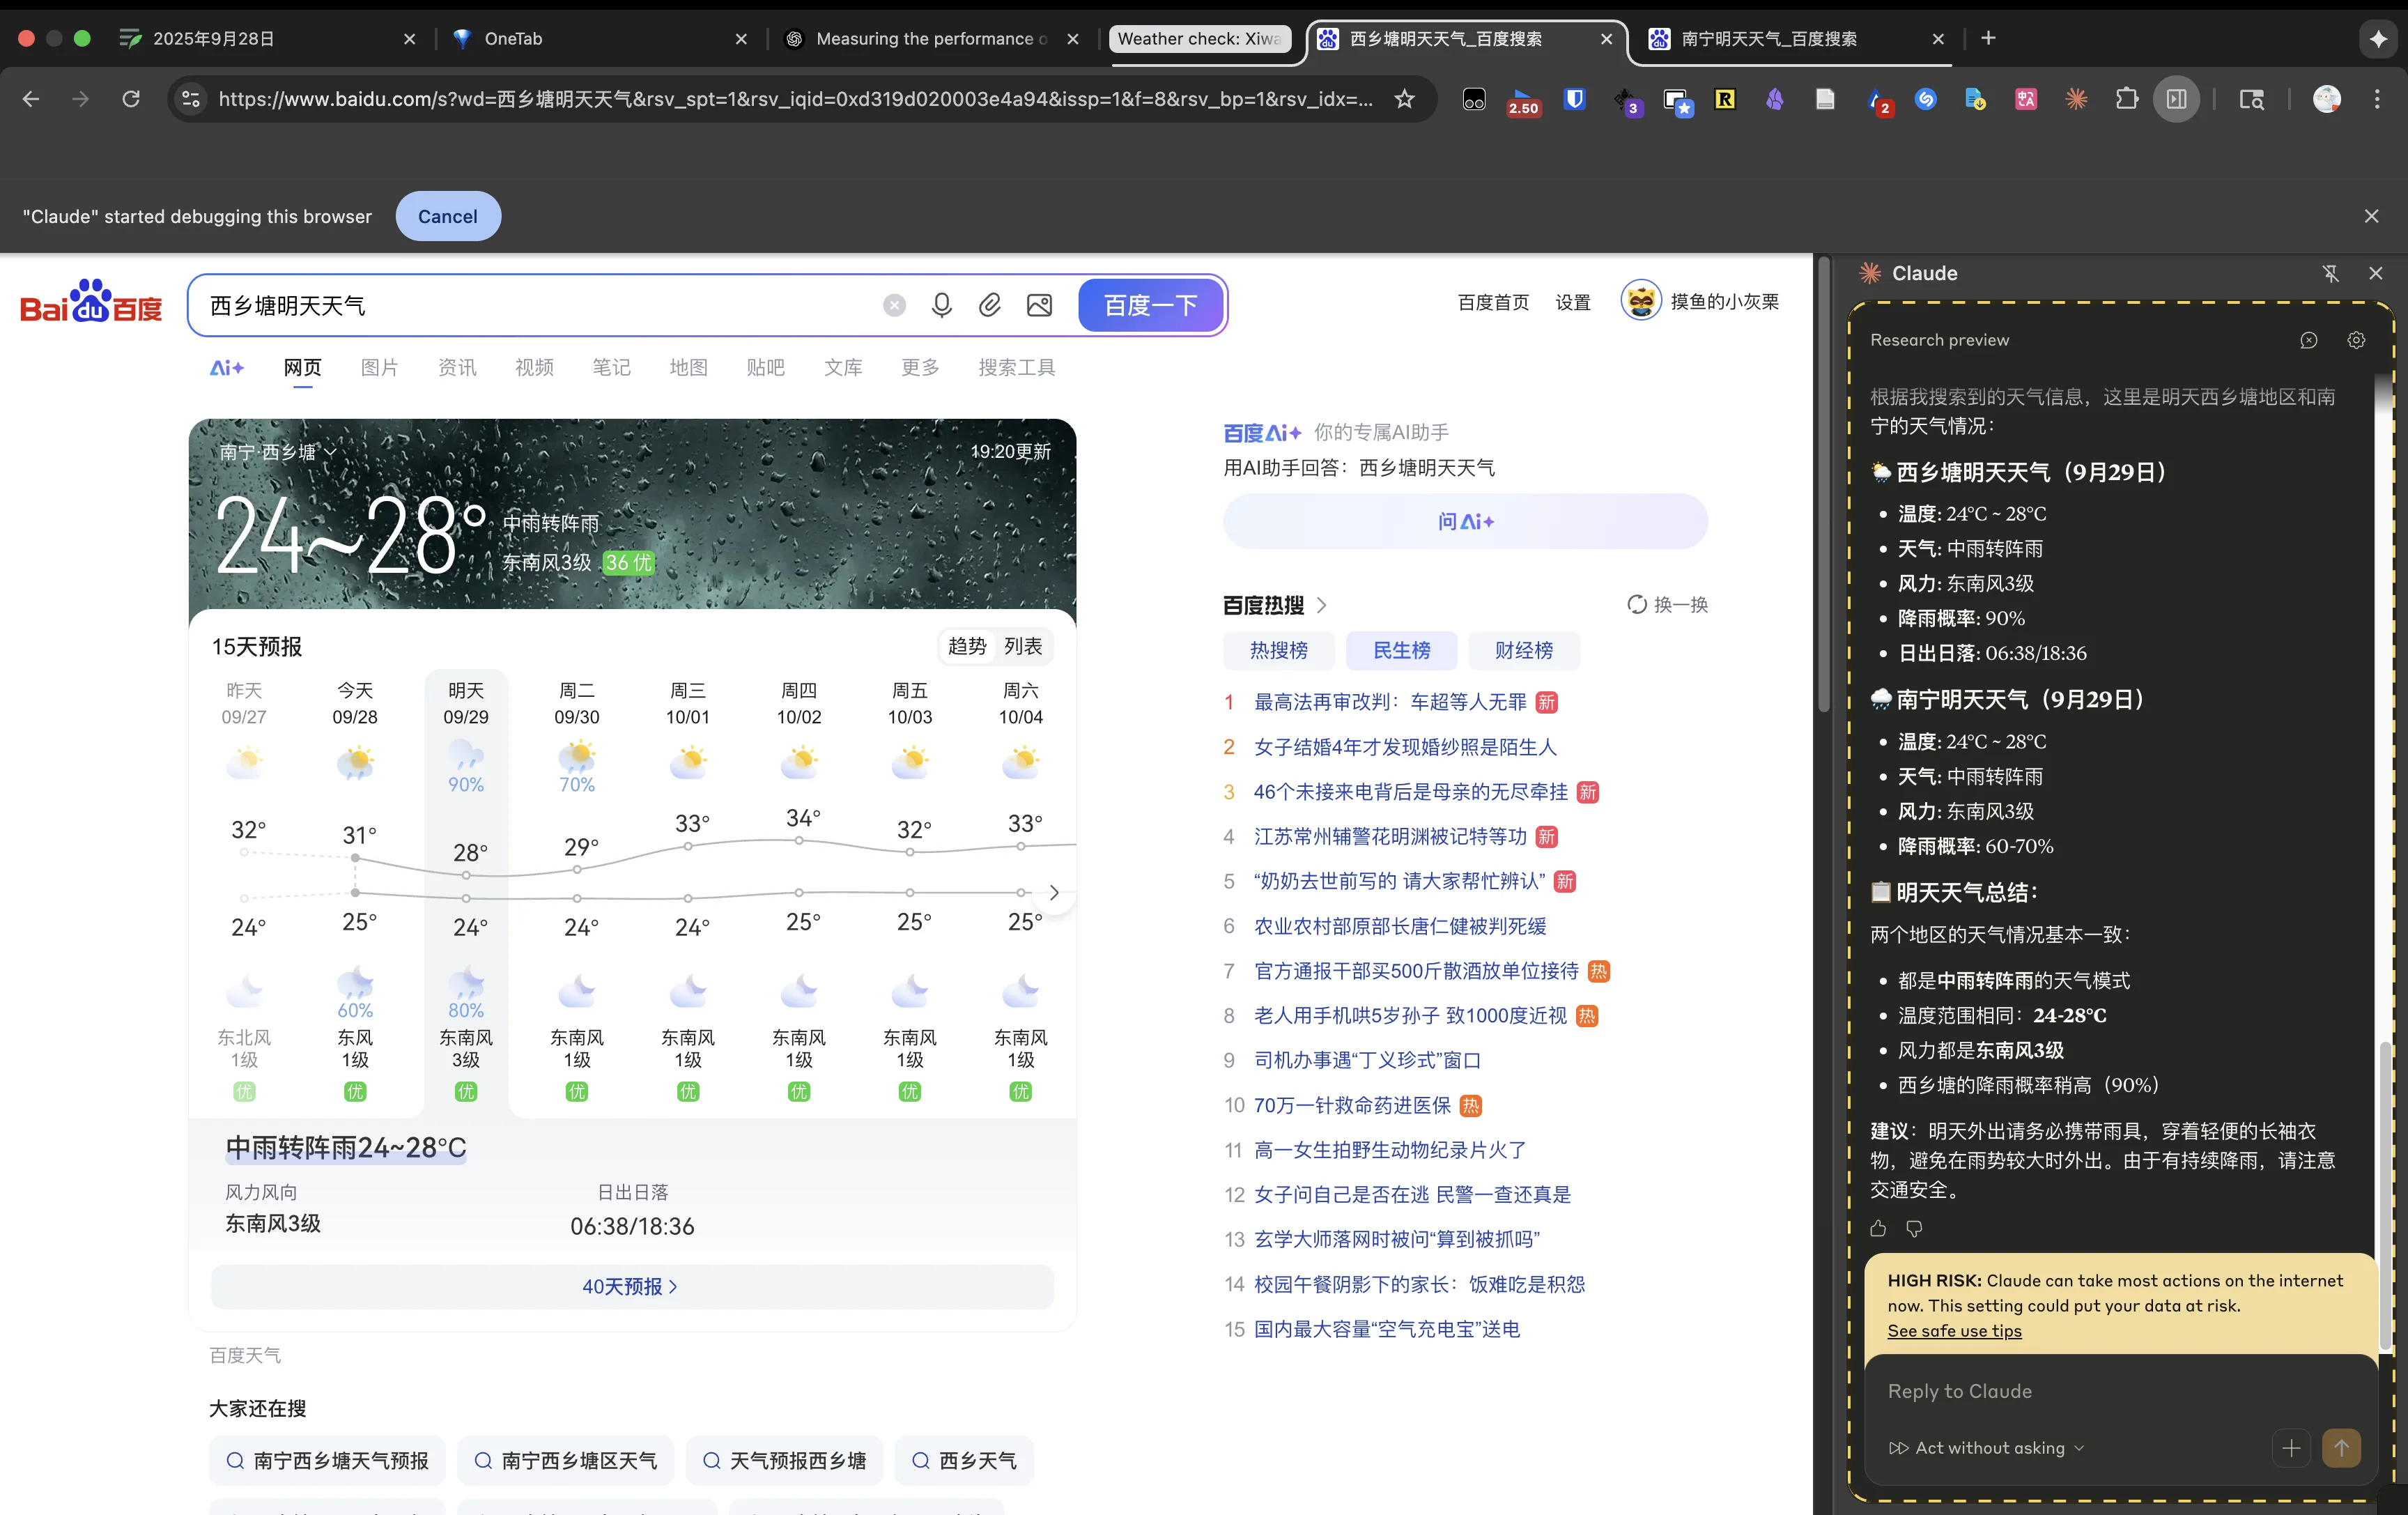
Task: Expand the 南宁·西乡塘 location dropdown
Action: (x=277, y=452)
